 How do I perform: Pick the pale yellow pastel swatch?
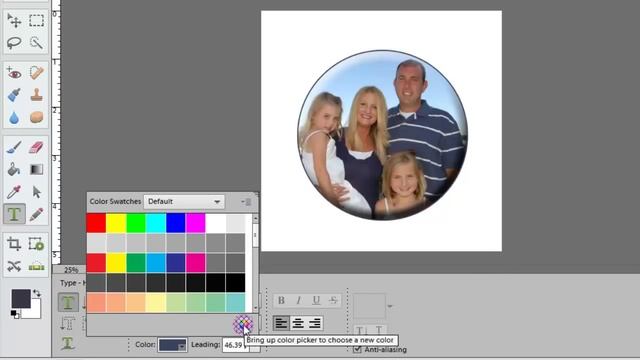click(156, 302)
